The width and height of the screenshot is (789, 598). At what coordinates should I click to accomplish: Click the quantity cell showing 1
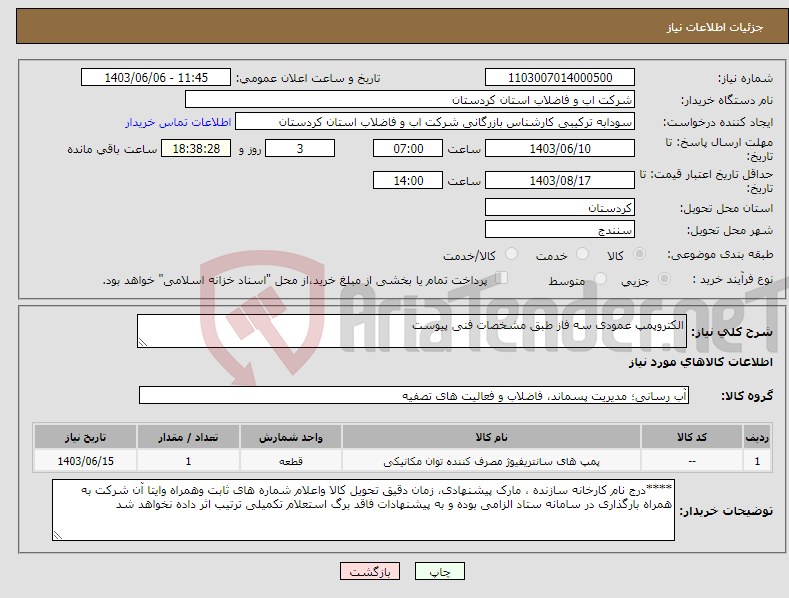[188, 461]
